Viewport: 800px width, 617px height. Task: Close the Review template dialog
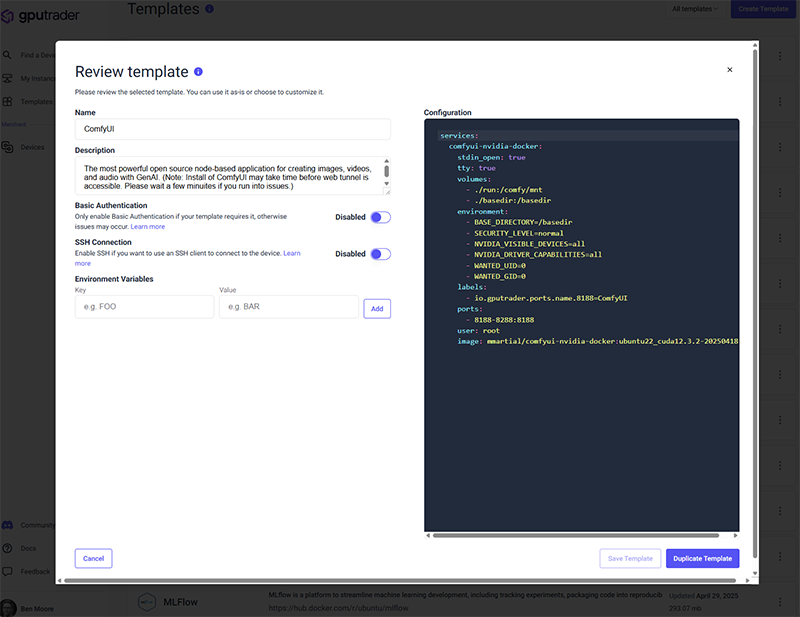point(730,70)
